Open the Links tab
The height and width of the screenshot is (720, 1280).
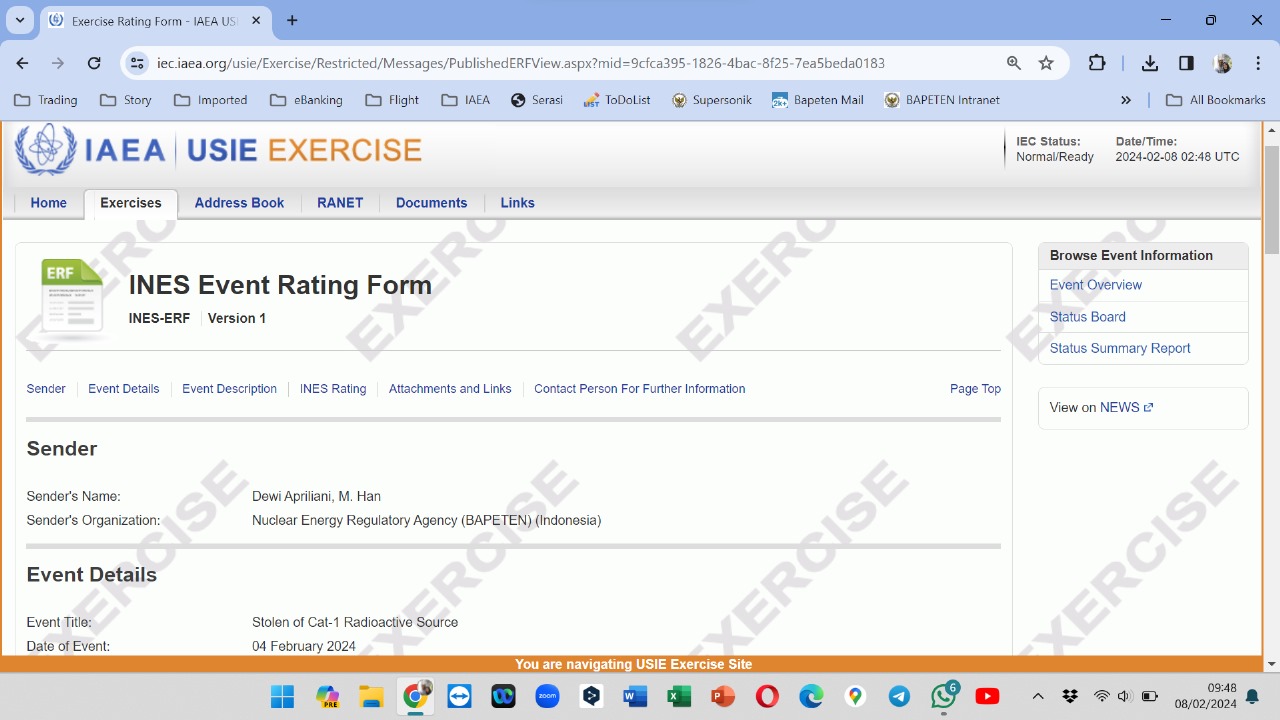517,203
